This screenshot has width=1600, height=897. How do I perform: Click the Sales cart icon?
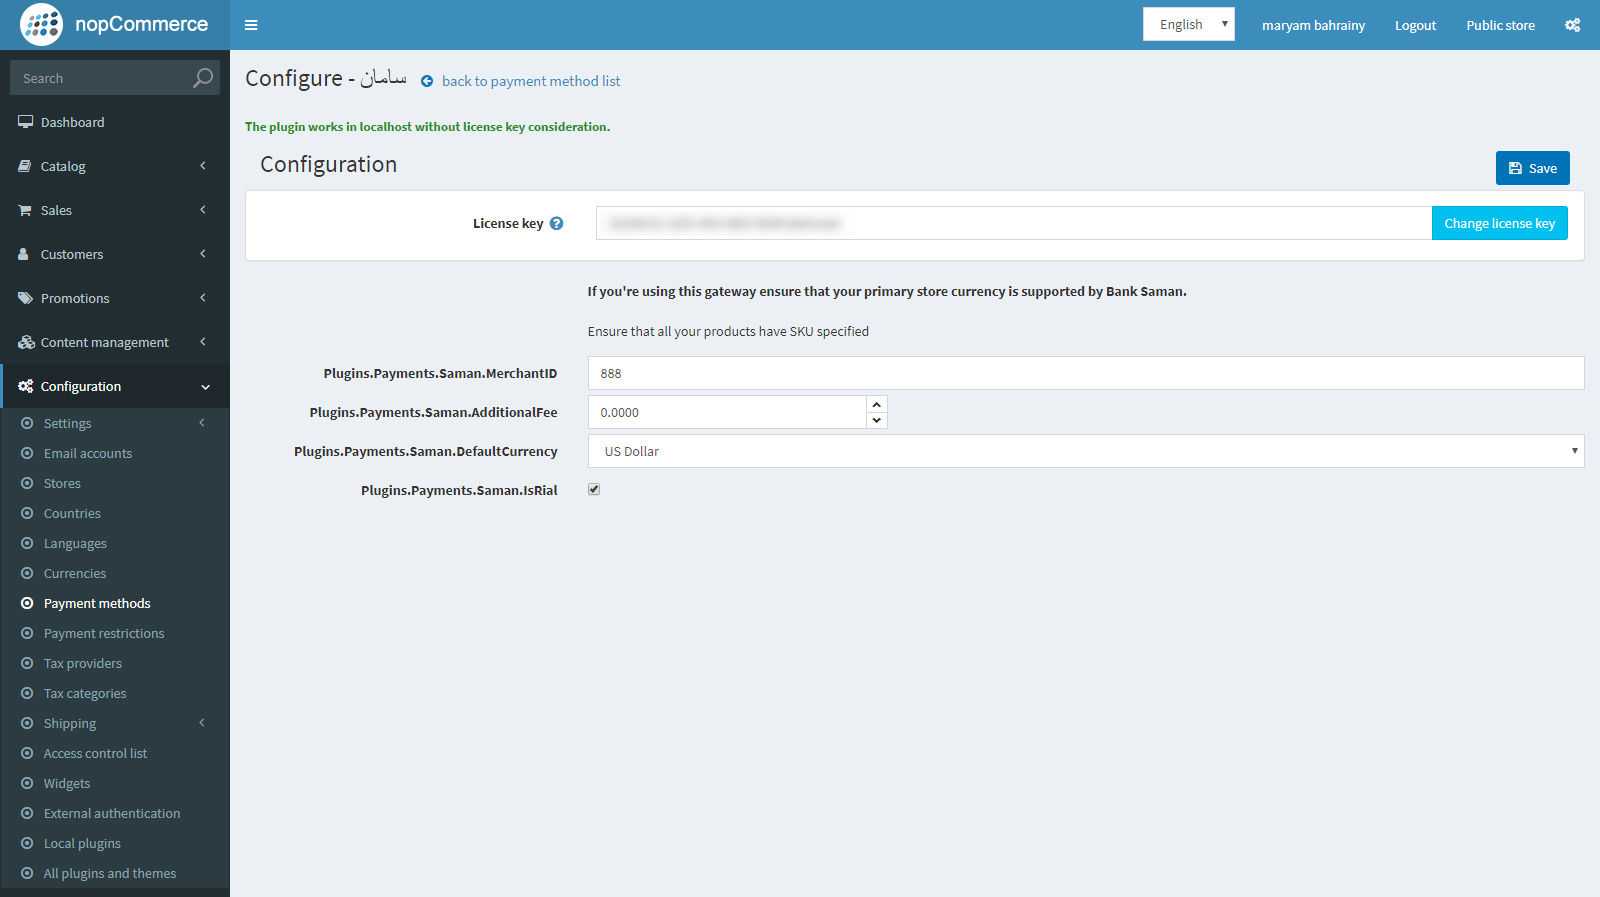25,210
